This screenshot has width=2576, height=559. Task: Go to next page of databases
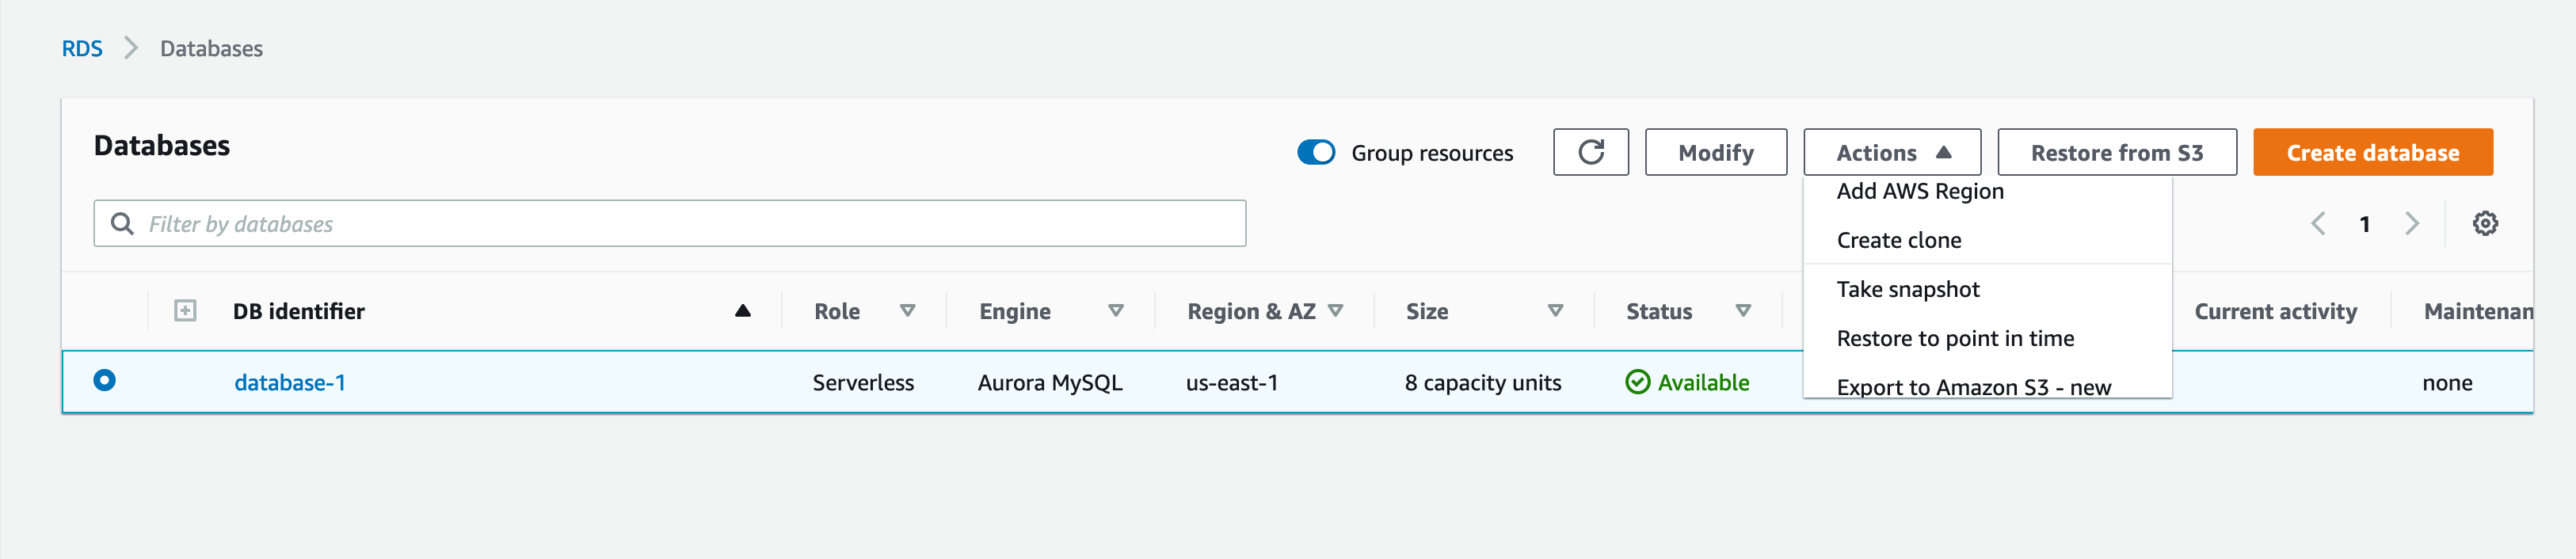pyautogui.click(x=2412, y=223)
